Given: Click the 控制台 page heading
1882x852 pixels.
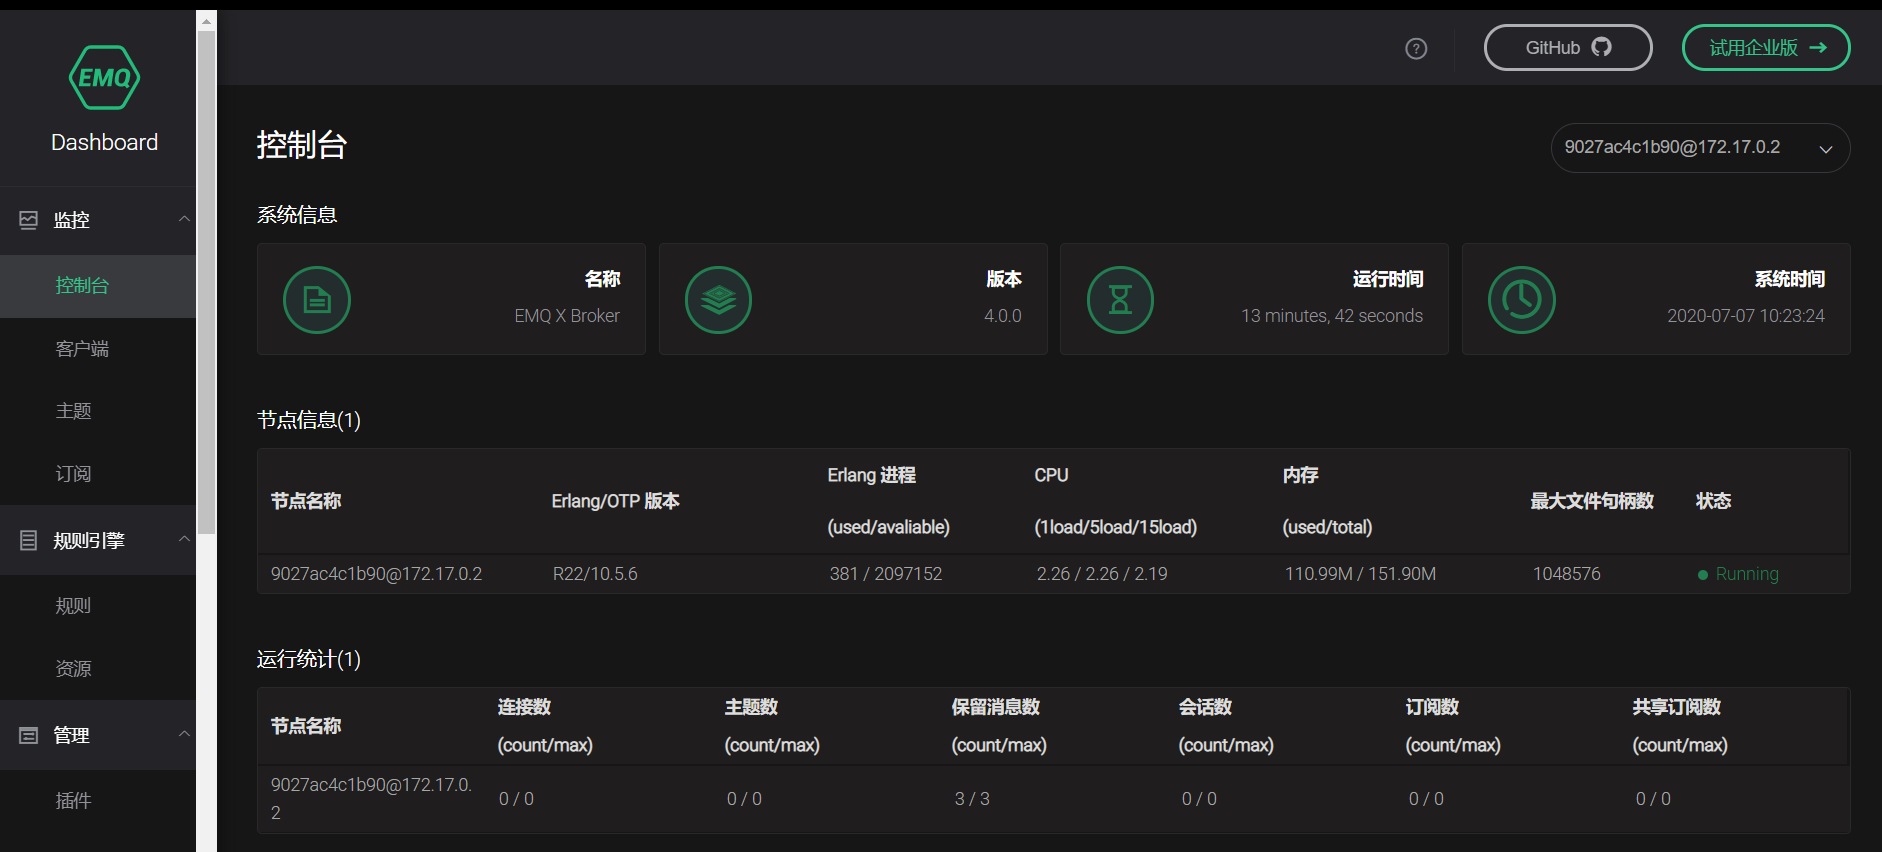Looking at the screenshot, I should click(301, 145).
